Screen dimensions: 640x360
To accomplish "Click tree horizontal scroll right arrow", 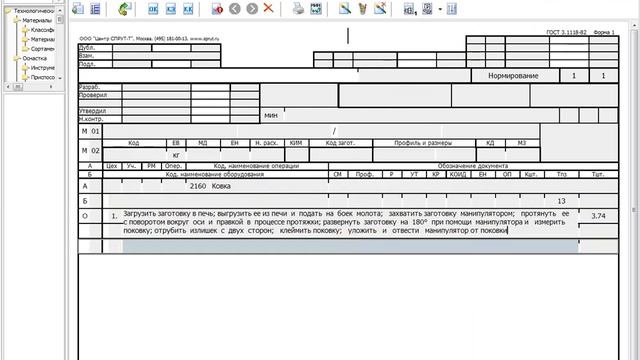I will click(51, 87).
